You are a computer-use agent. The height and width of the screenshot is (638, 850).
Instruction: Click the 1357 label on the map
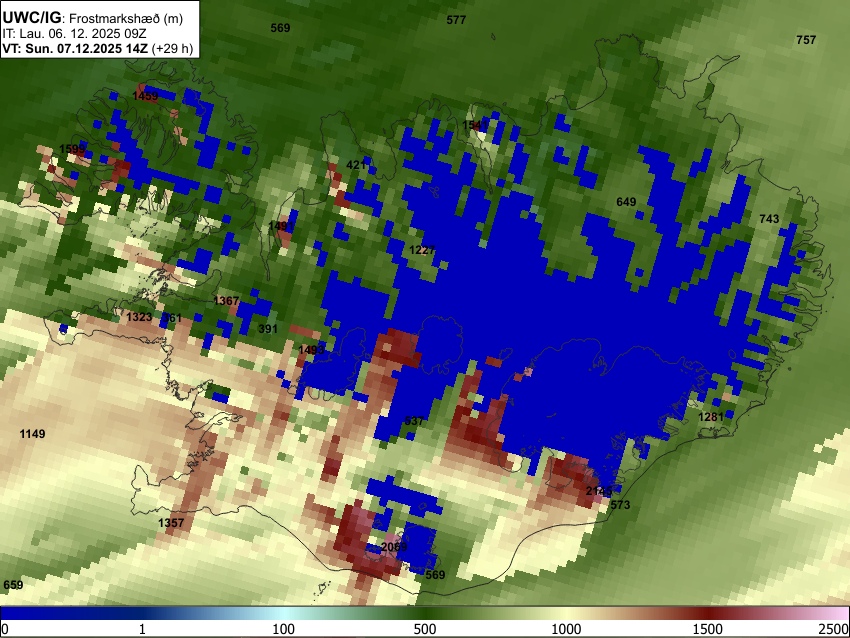pos(171,523)
